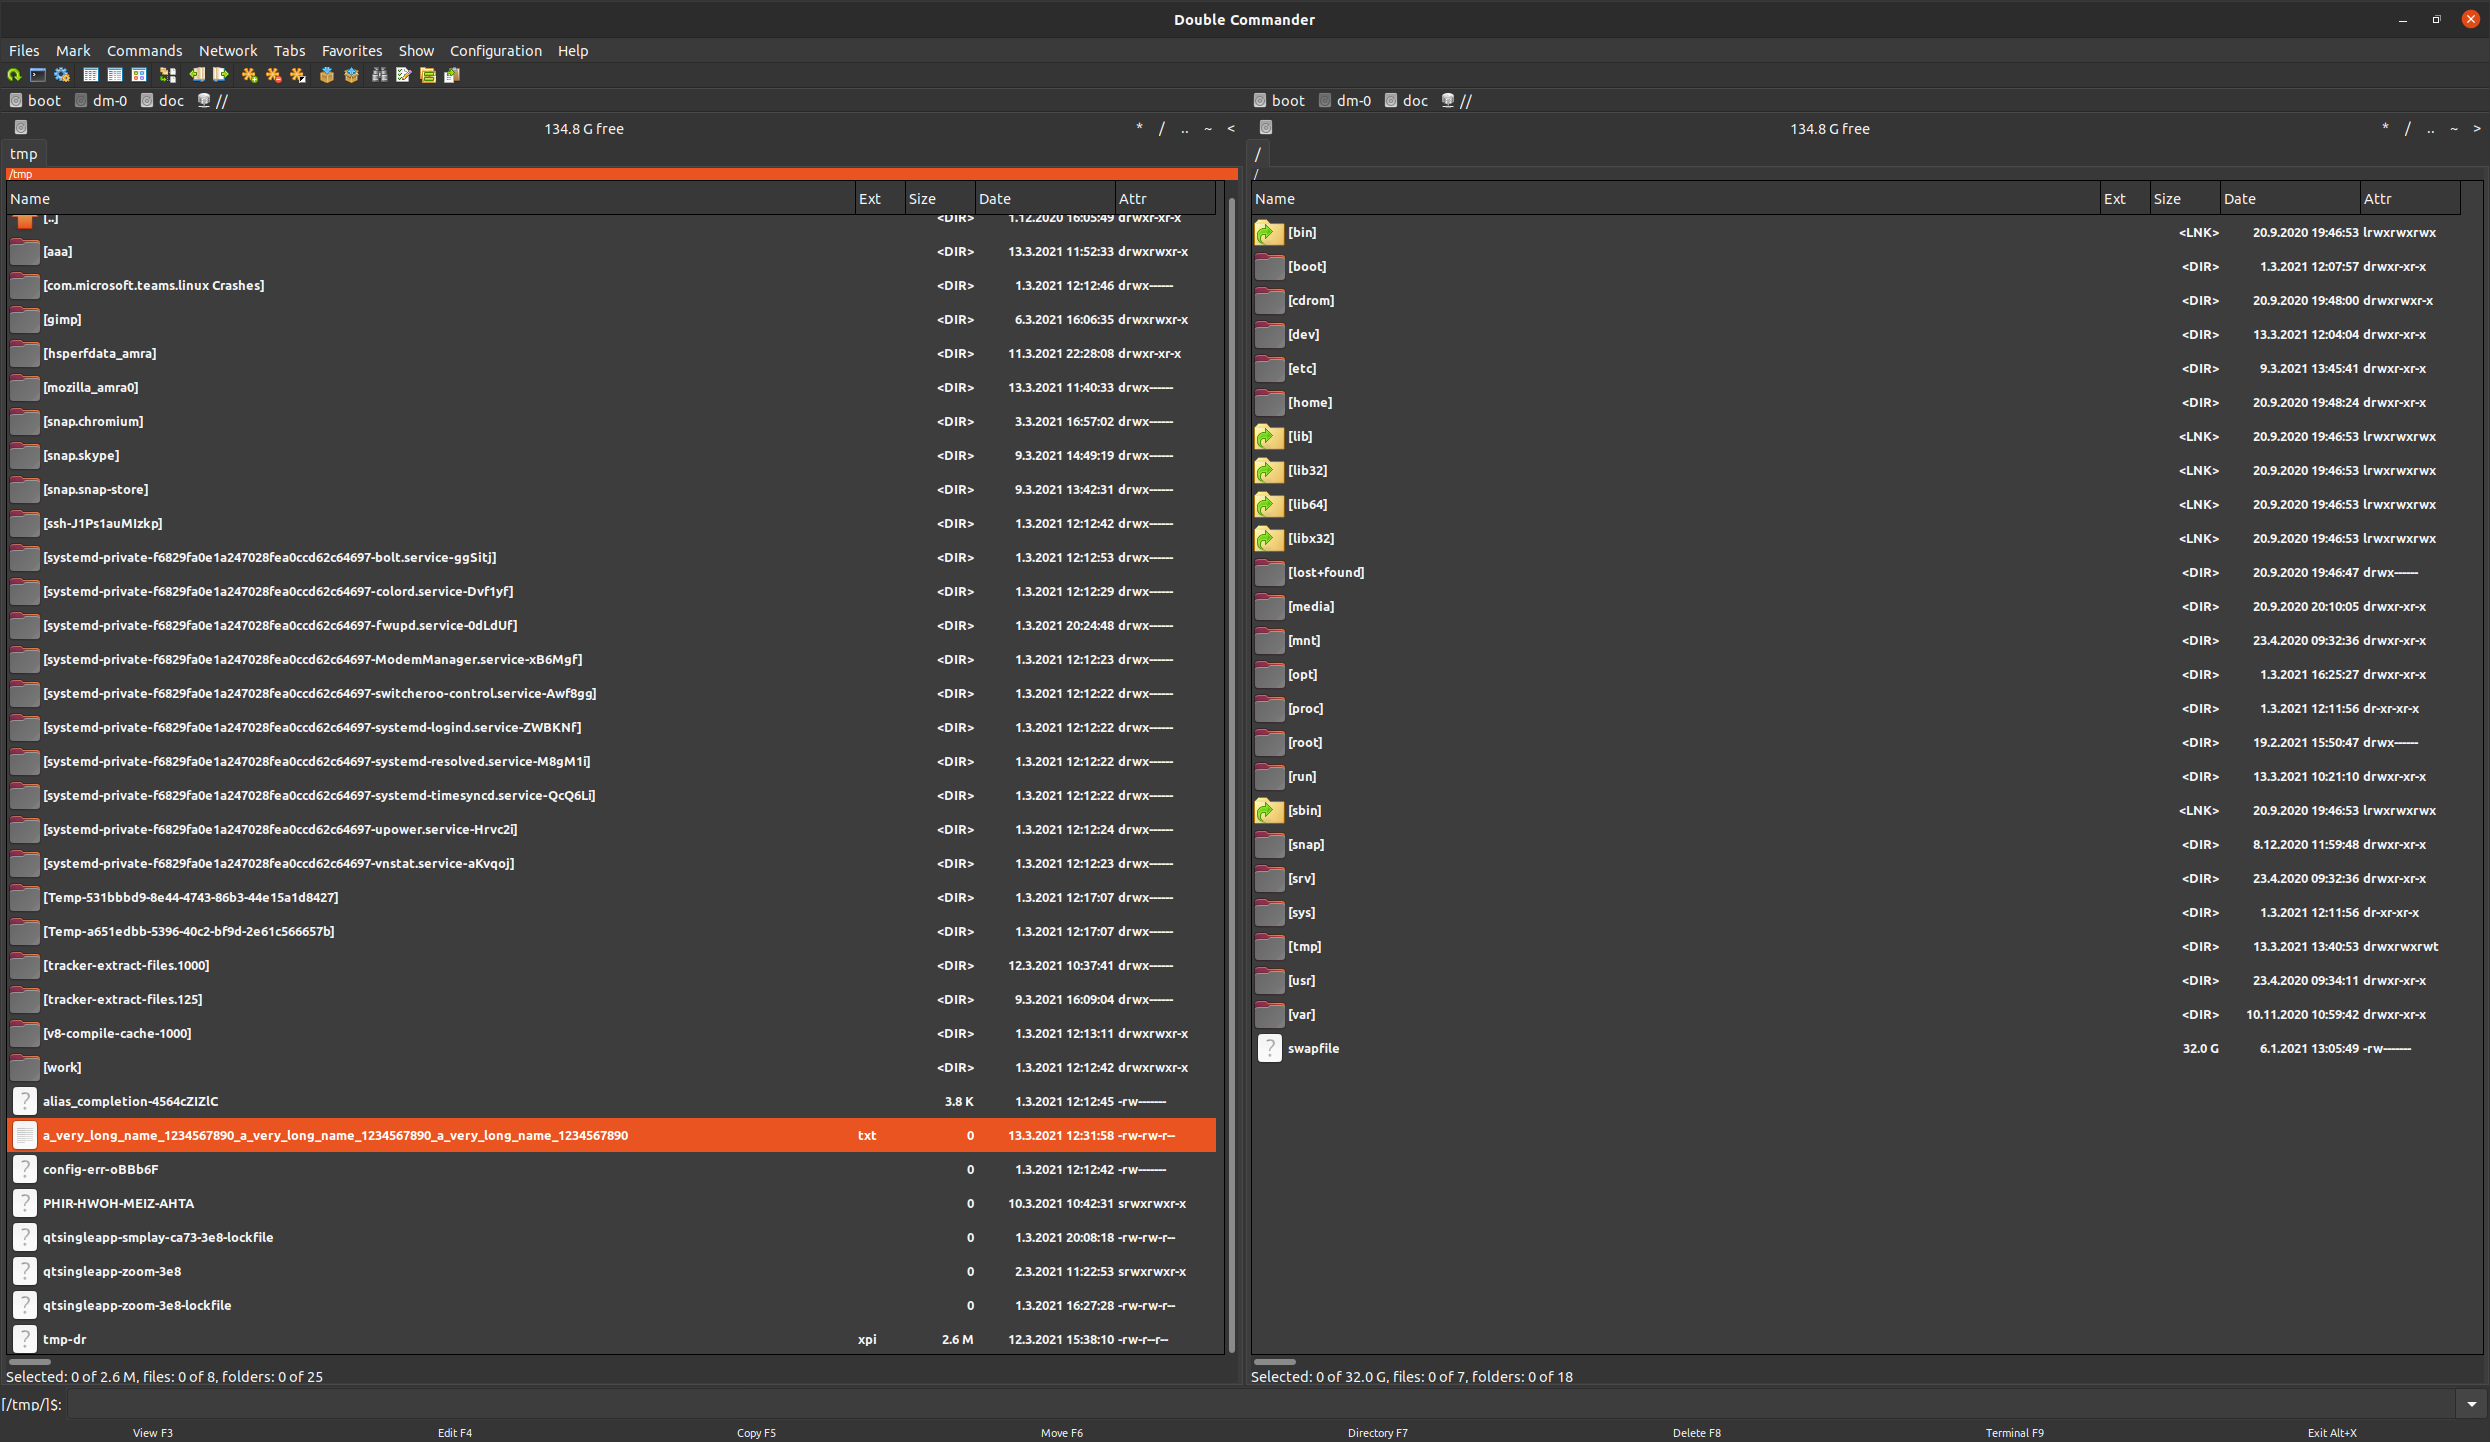The height and width of the screenshot is (1442, 2490).
Task: Open the Files menu
Action: coord(24,50)
